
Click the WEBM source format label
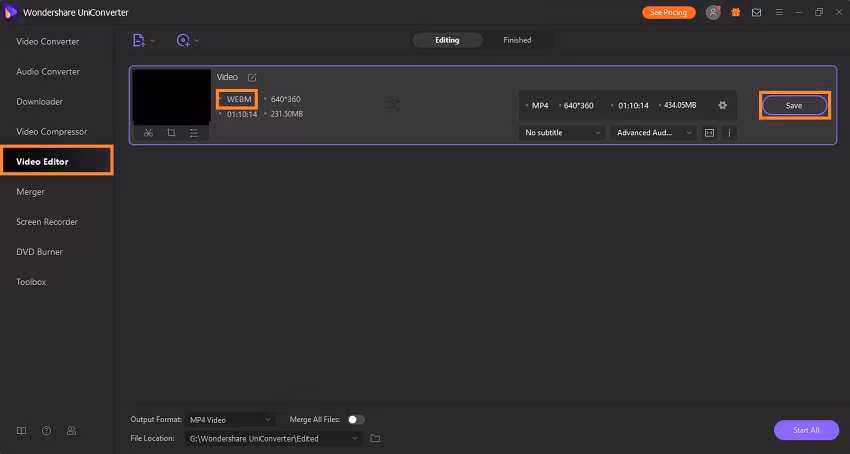[239, 99]
